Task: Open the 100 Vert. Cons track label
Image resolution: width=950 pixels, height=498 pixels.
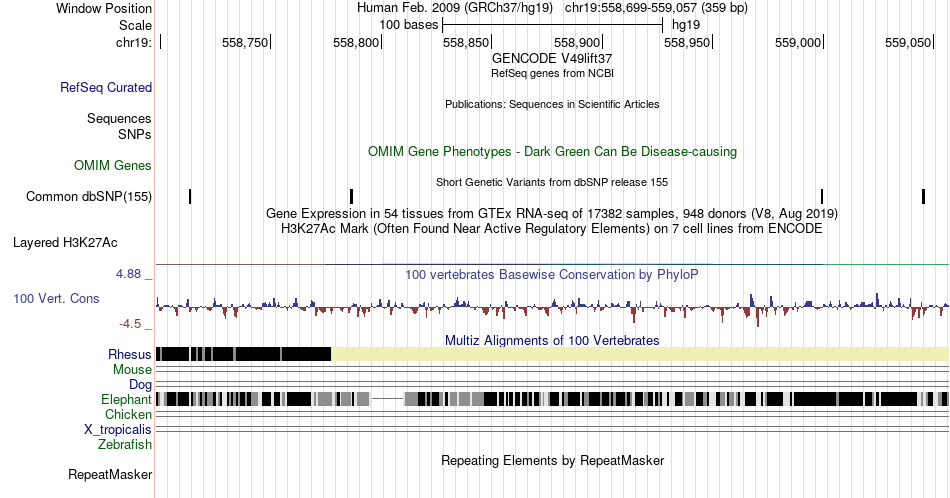Action: coord(56,298)
